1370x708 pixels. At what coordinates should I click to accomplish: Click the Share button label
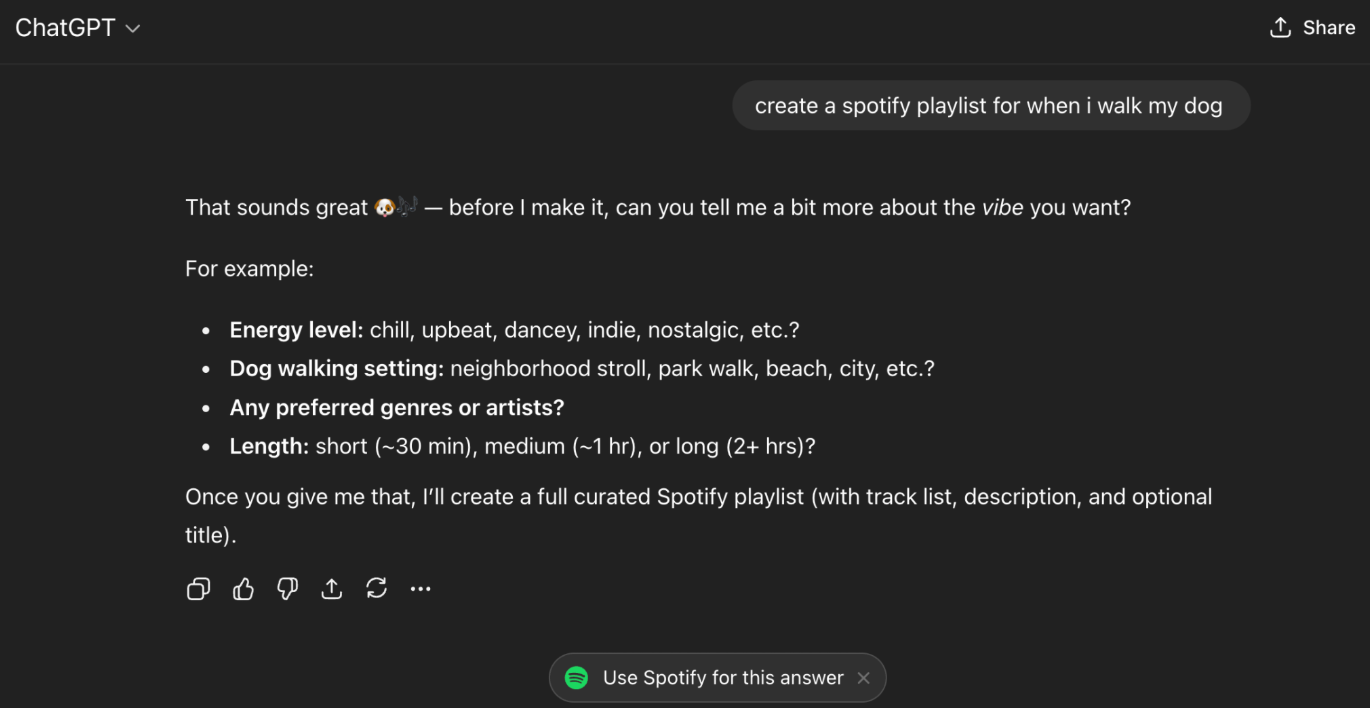[x=1329, y=28]
